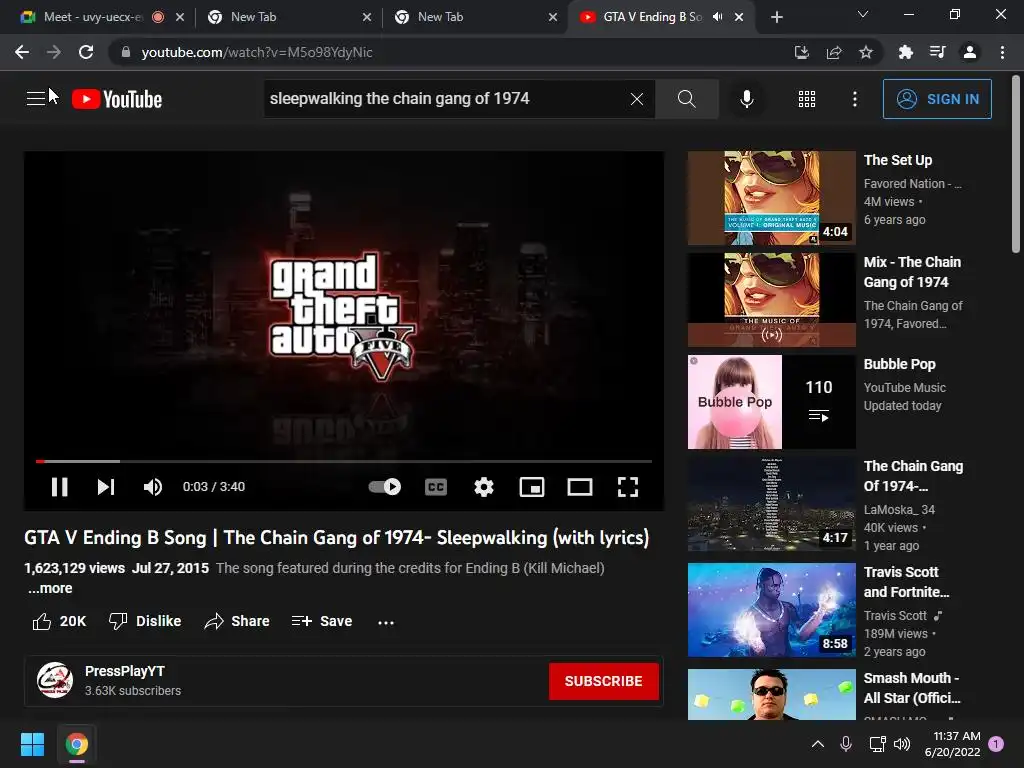The image size is (1024, 768).
Task: Dislike the video
Action: 144,621
